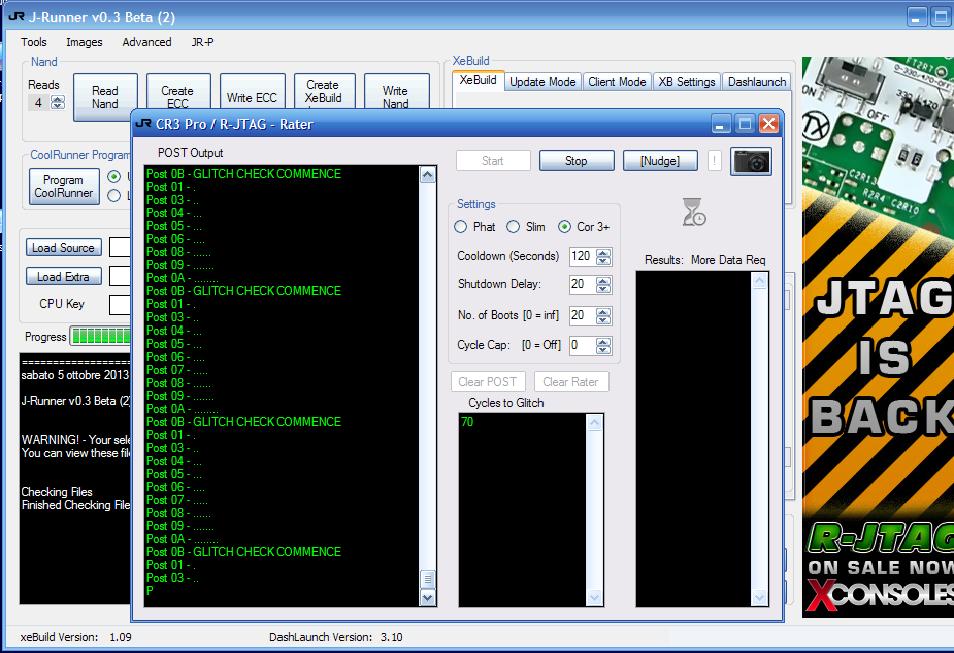Viewport: 954px width, 653px height.
Task: Click the Write Nand button
Action: click(x=396, y=93)
